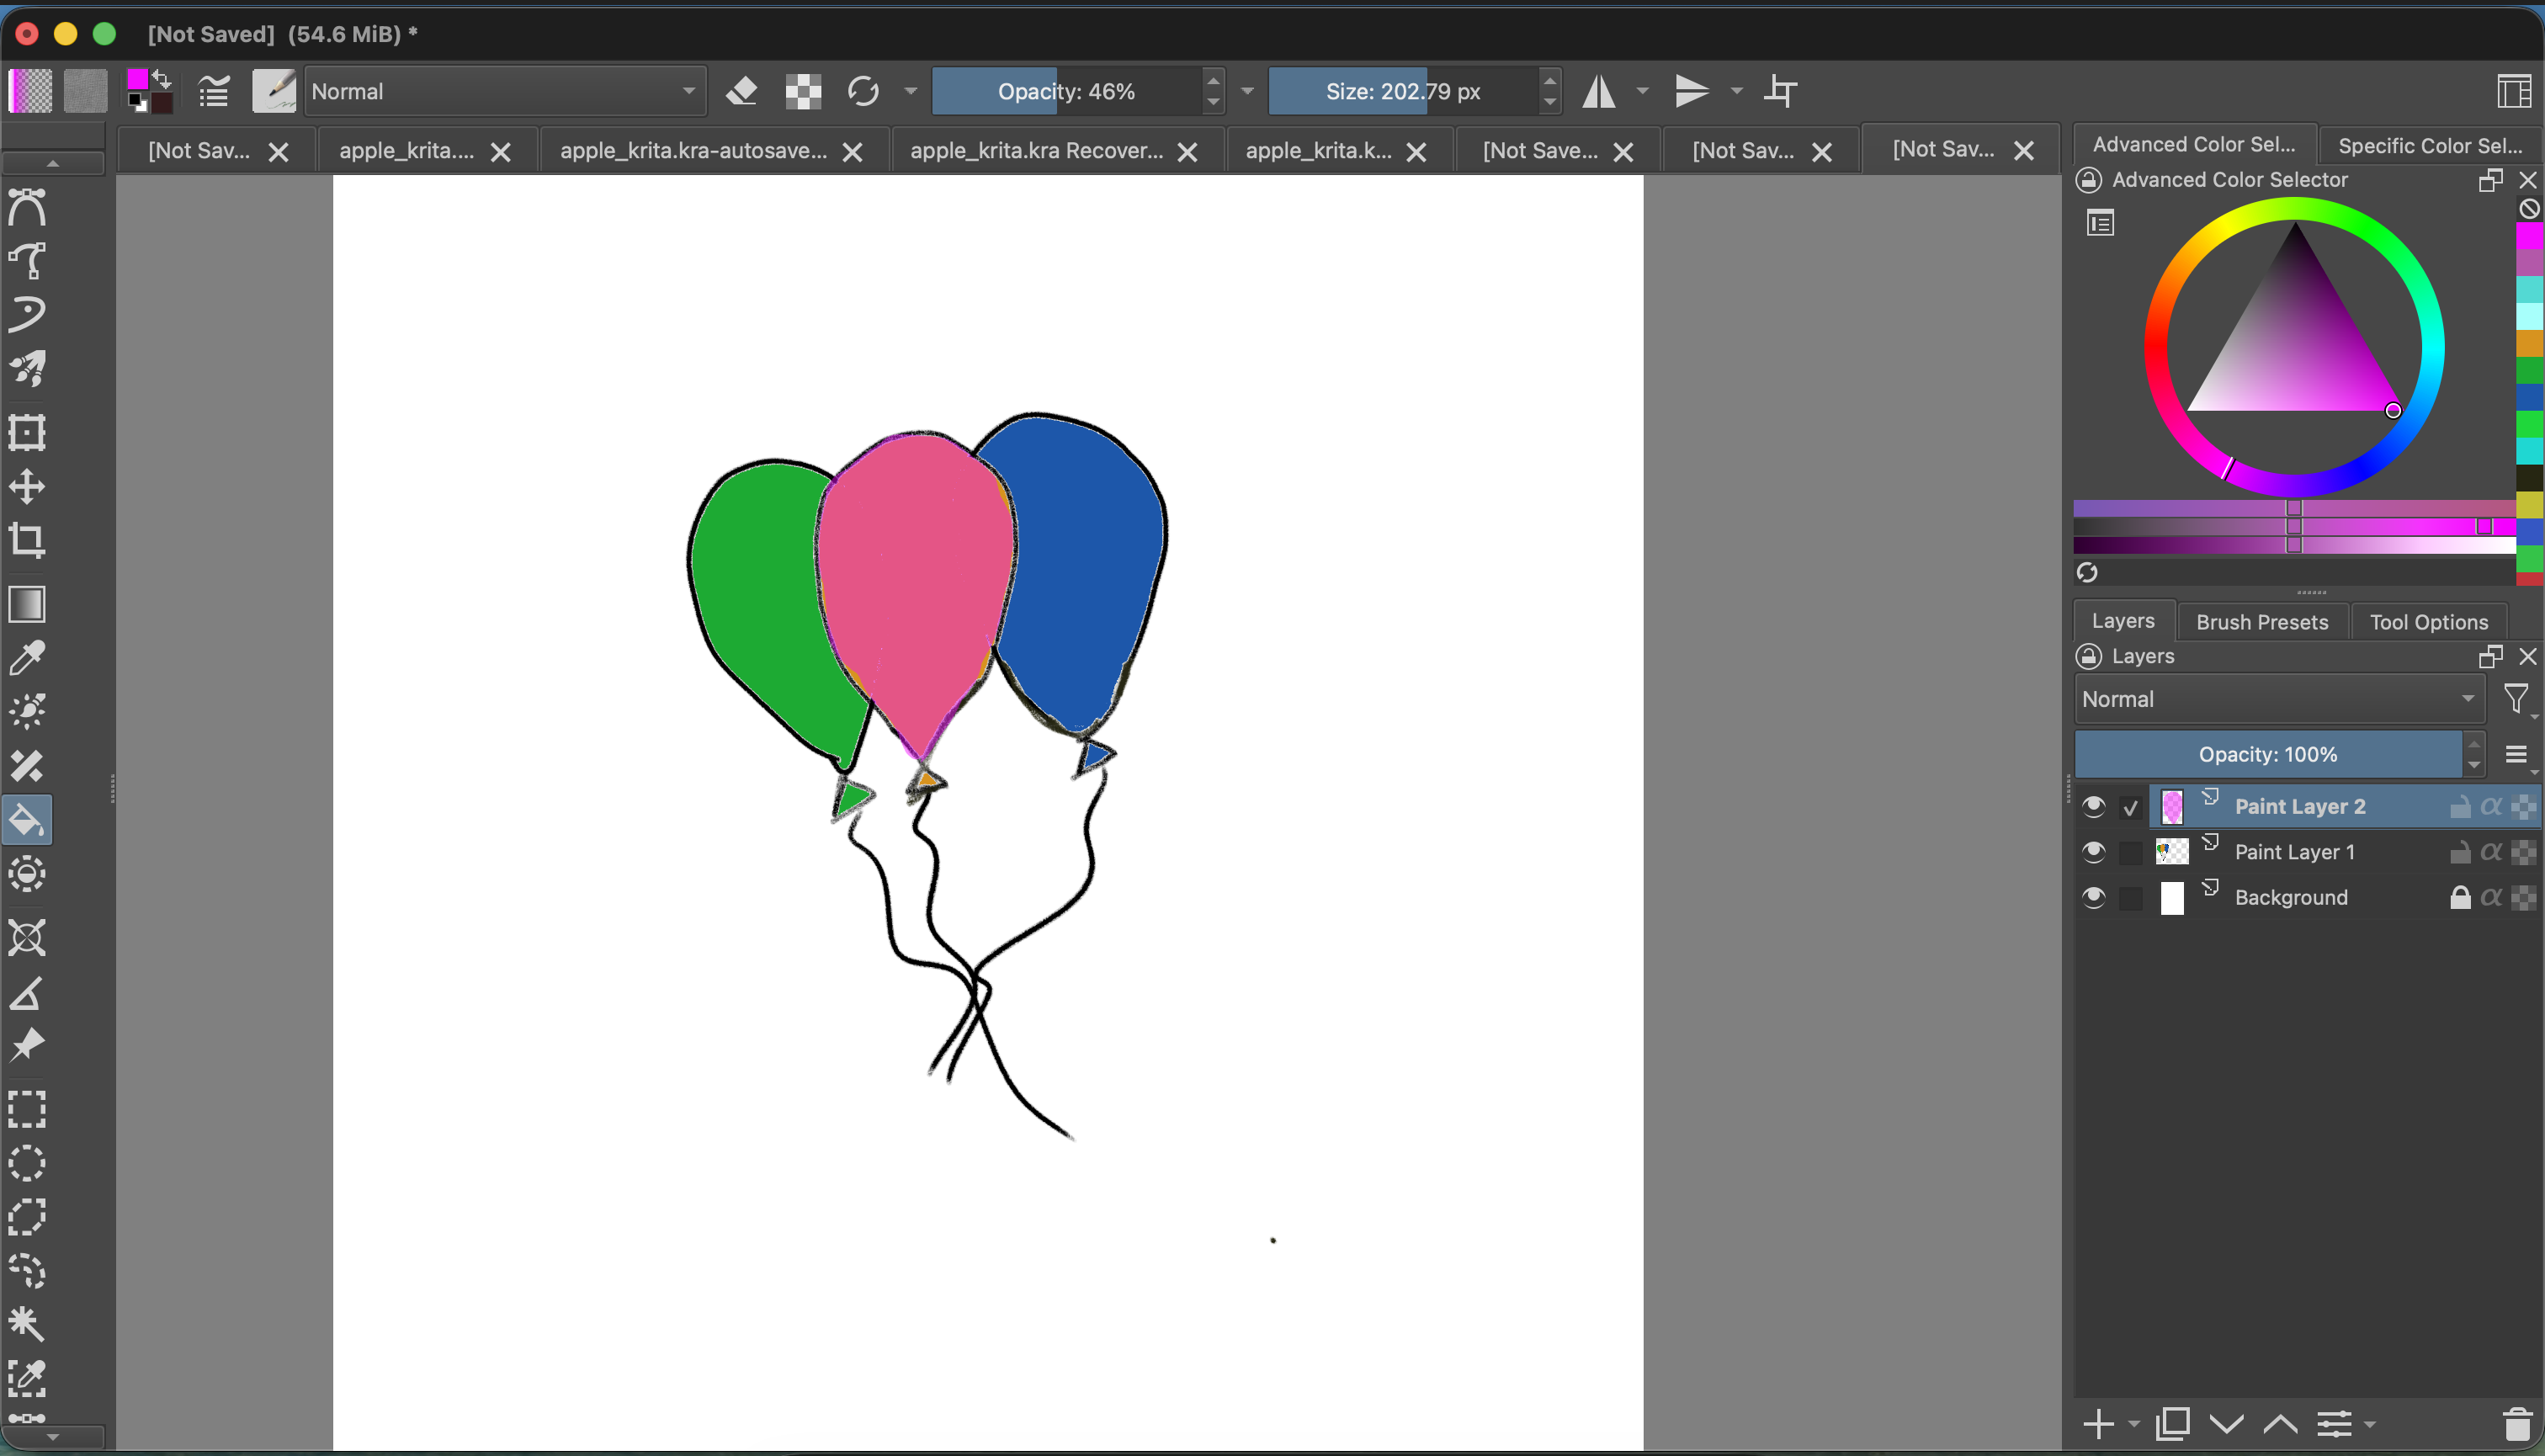Hide Paint Layer 1 using eye icon
Image resolution: width=2545 pixels, height=1456 pixels.
[x=2093, y=852]
